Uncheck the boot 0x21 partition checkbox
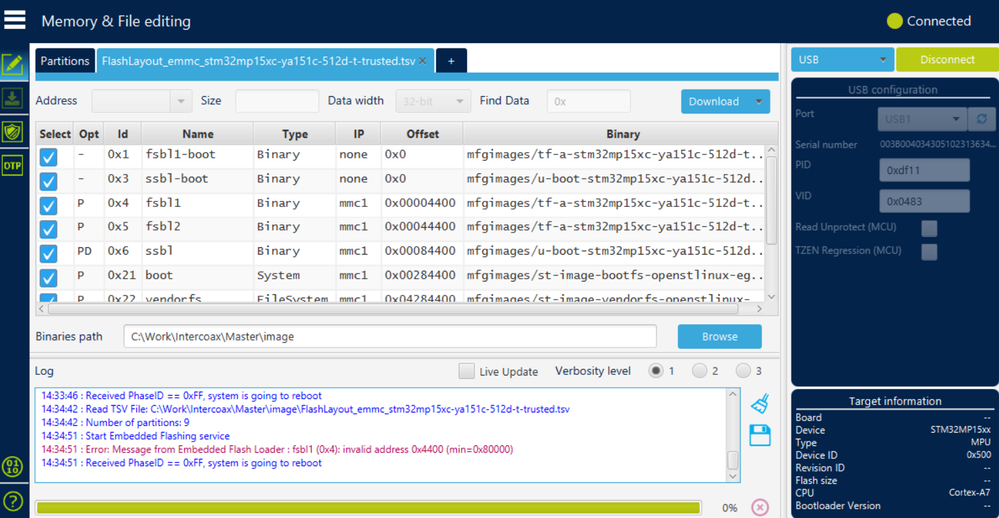 click(x=48, y=277)
